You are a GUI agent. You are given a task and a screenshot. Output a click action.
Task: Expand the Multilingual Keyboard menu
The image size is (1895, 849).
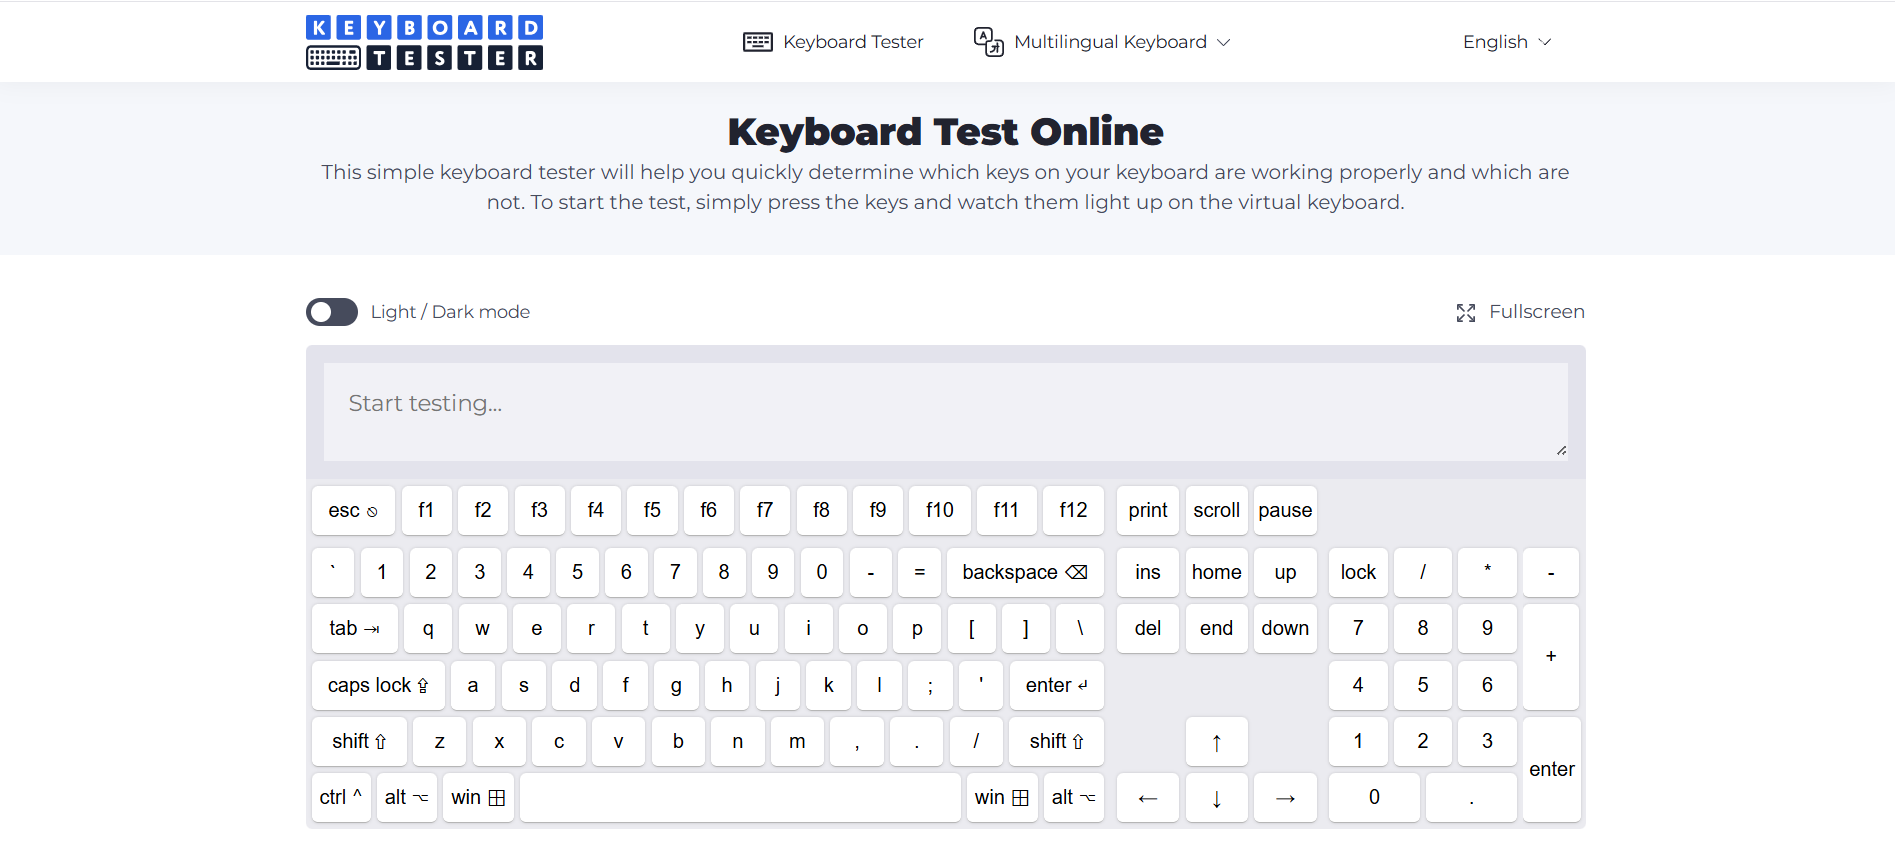1102,42
